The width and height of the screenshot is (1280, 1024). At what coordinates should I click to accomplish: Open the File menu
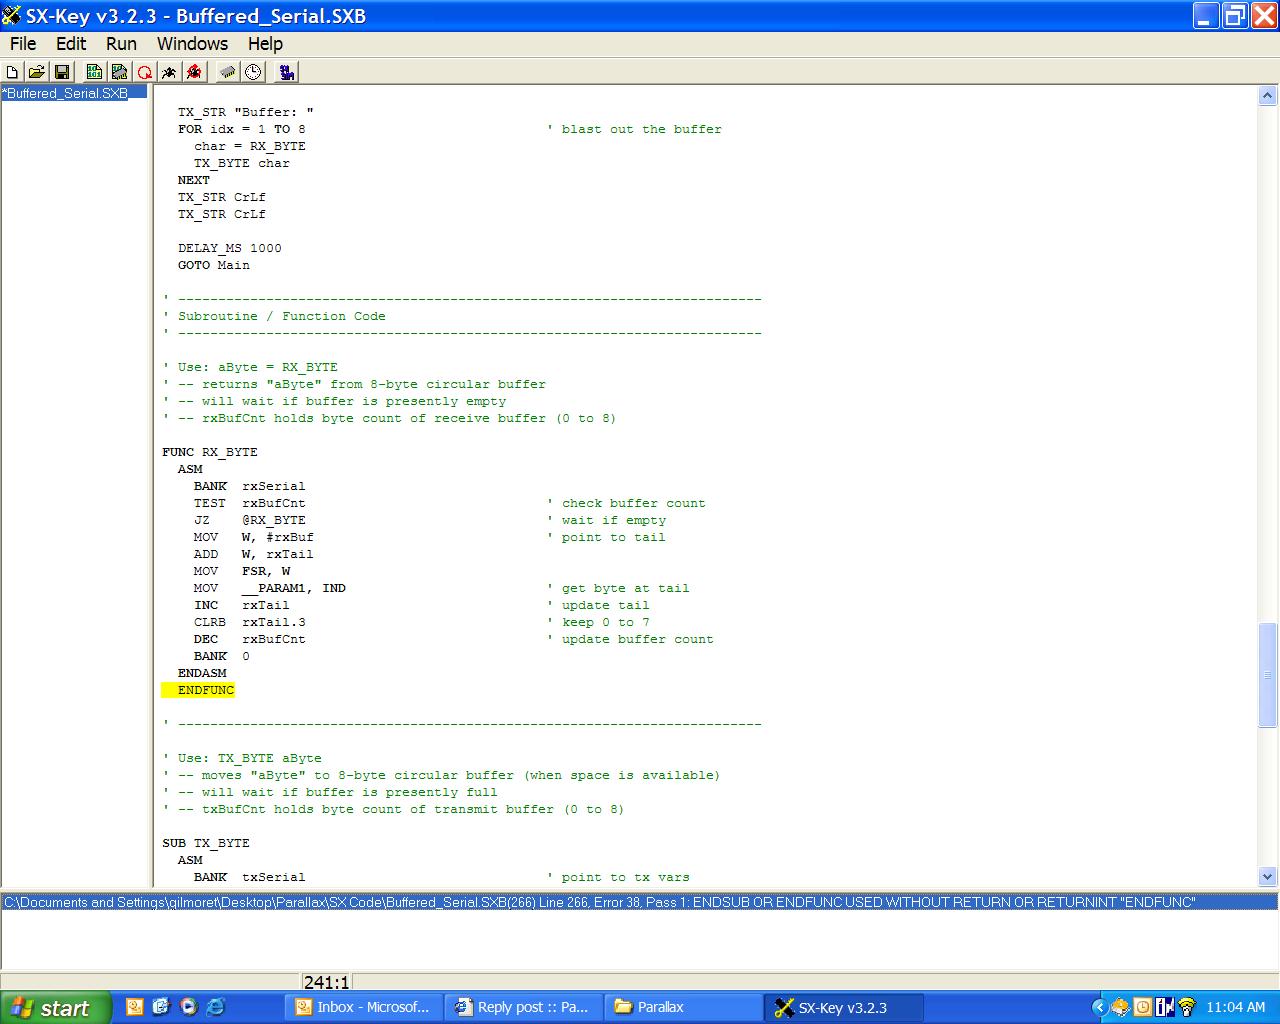tap(22, 44)
